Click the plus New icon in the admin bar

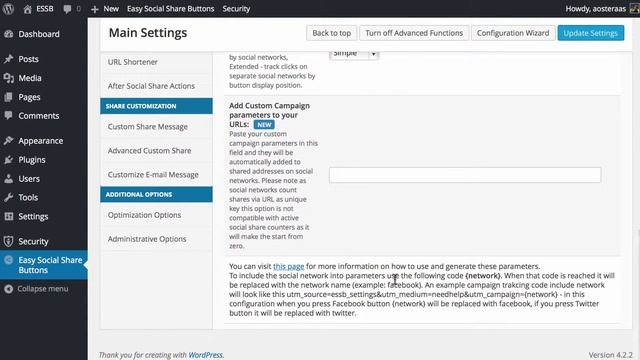tap(95, 9)
